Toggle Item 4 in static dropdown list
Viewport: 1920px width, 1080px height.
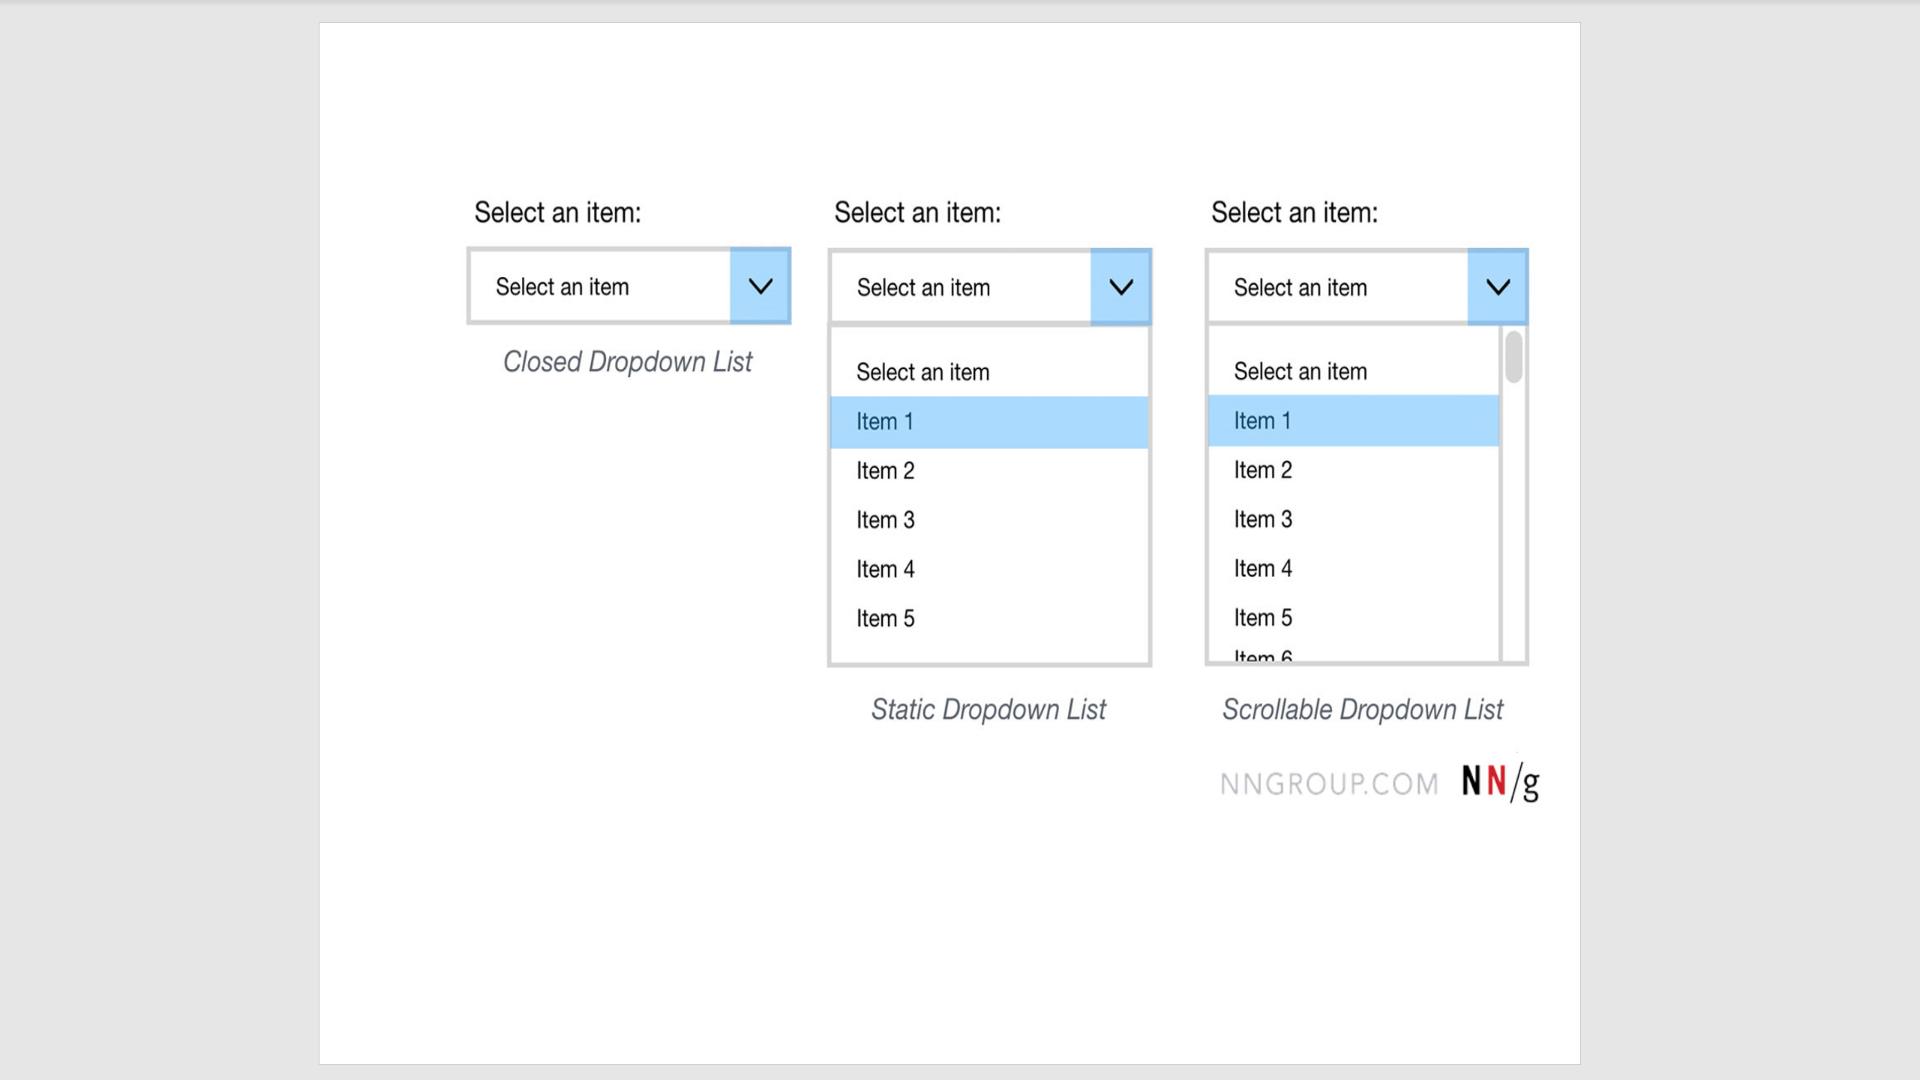point(988,568)
